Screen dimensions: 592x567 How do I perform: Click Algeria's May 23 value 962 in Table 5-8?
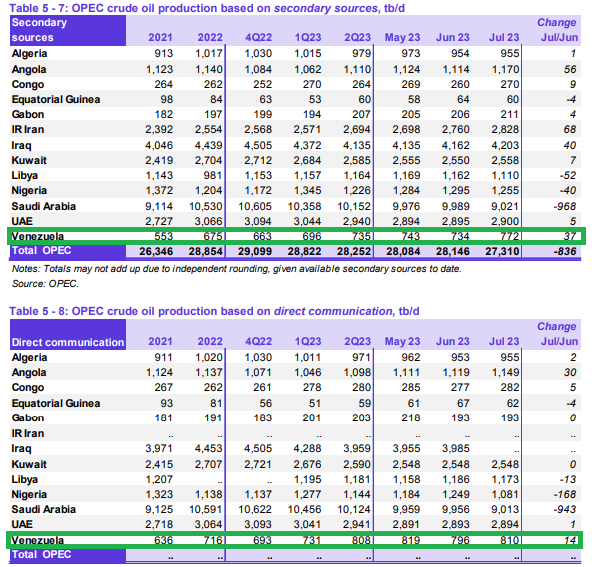pyautogui.click(x=411, y=357)
